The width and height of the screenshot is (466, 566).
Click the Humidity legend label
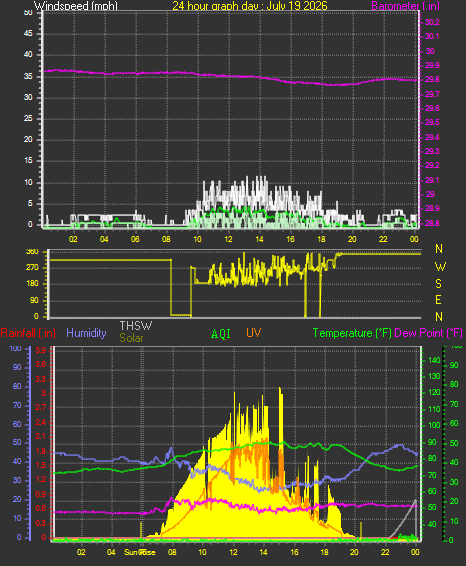pyautogui.click(x=86, y=333)
